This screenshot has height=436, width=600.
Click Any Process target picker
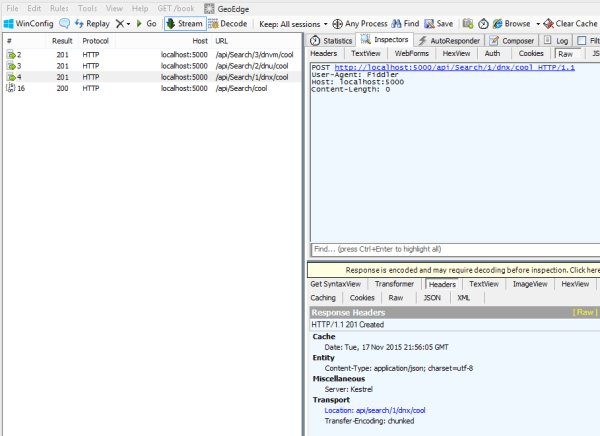click(x=360, y=24)
